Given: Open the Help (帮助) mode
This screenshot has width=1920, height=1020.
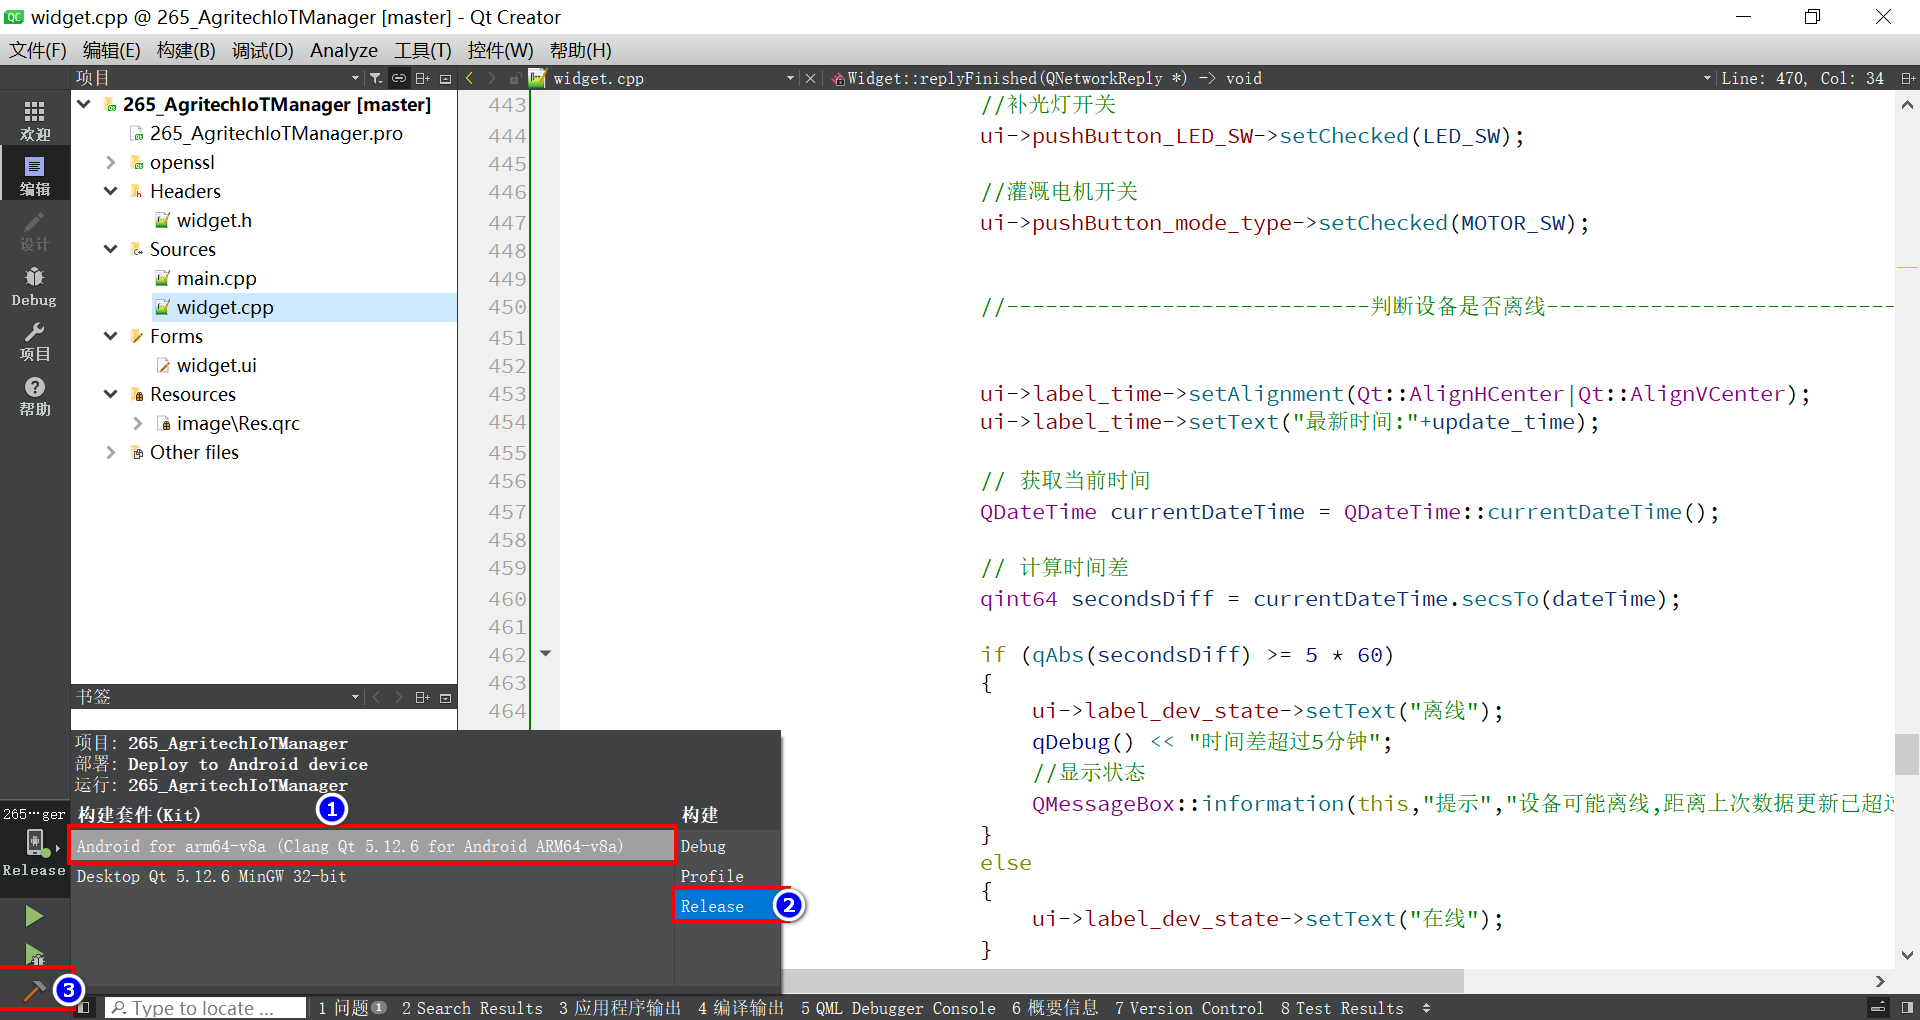Looking at the screenshot, I should (x=34, y=397).
